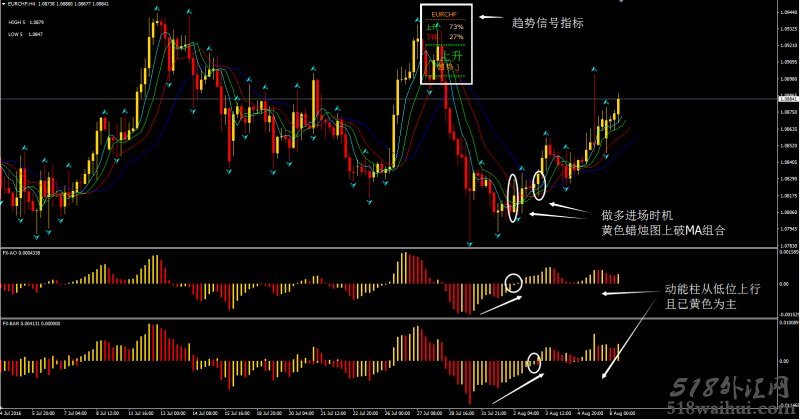
Task: Click the 1.08060 price scale label
Action: 788,212
